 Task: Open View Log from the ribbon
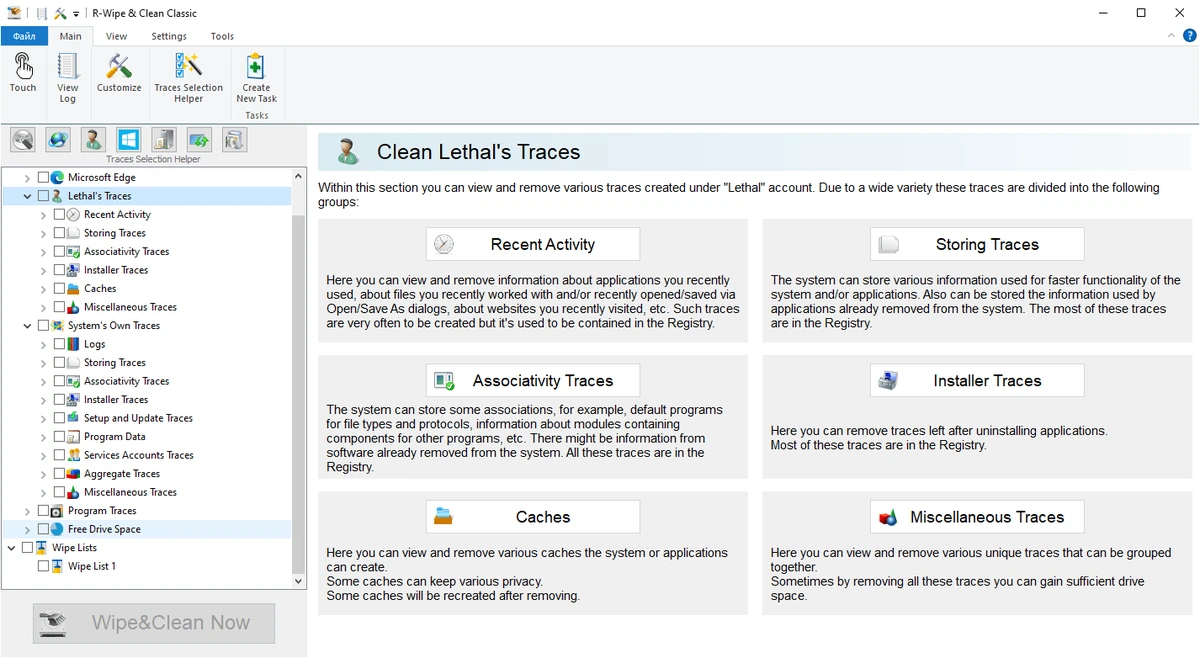coord(67,79)
